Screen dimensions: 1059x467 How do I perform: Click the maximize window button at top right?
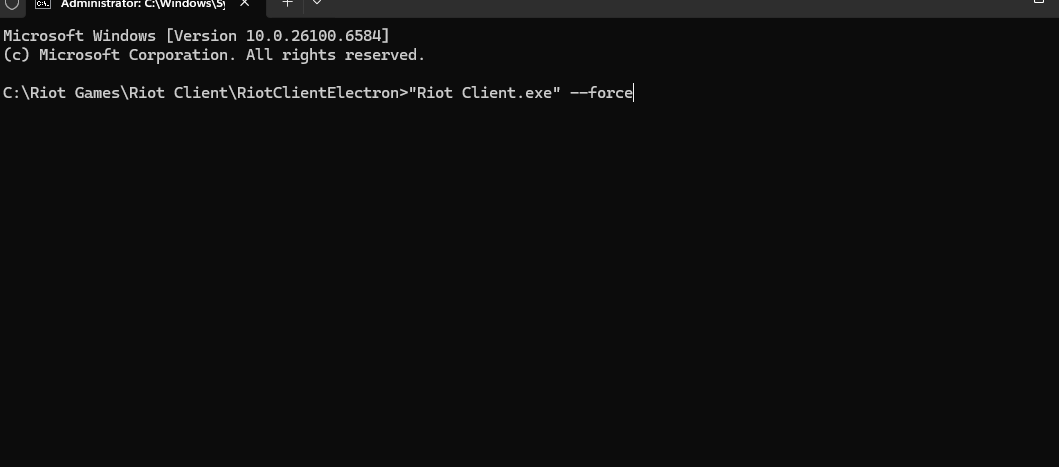pos(1039,2)
